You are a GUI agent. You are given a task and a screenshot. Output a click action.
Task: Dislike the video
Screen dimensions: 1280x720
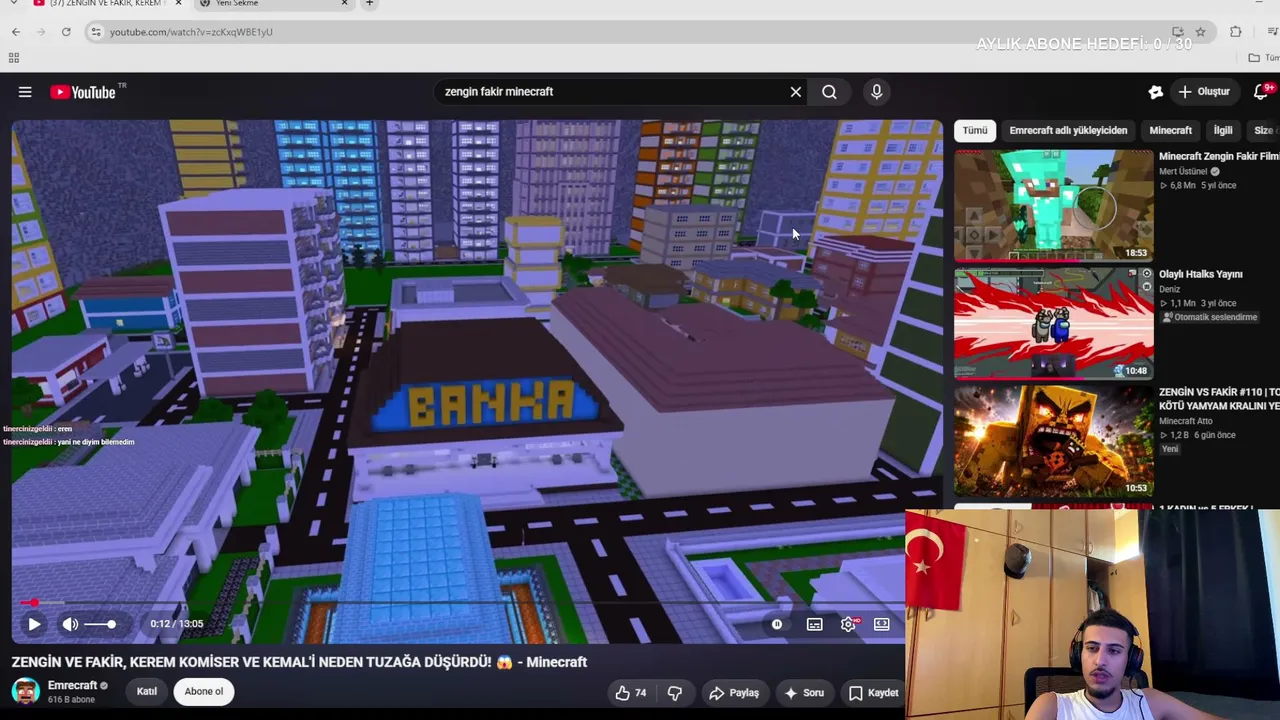pos(675,692)
